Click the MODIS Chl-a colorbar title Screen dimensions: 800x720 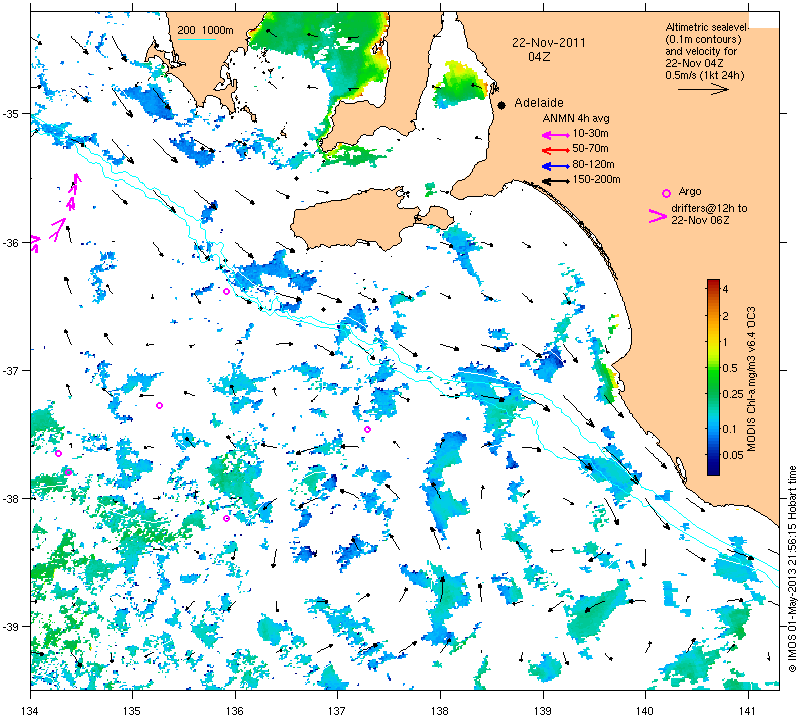pos(751,379)
